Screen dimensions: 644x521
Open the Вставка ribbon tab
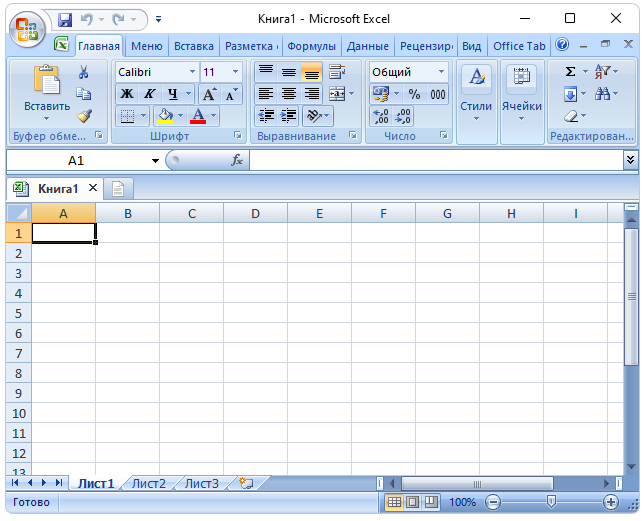[194, 46]
